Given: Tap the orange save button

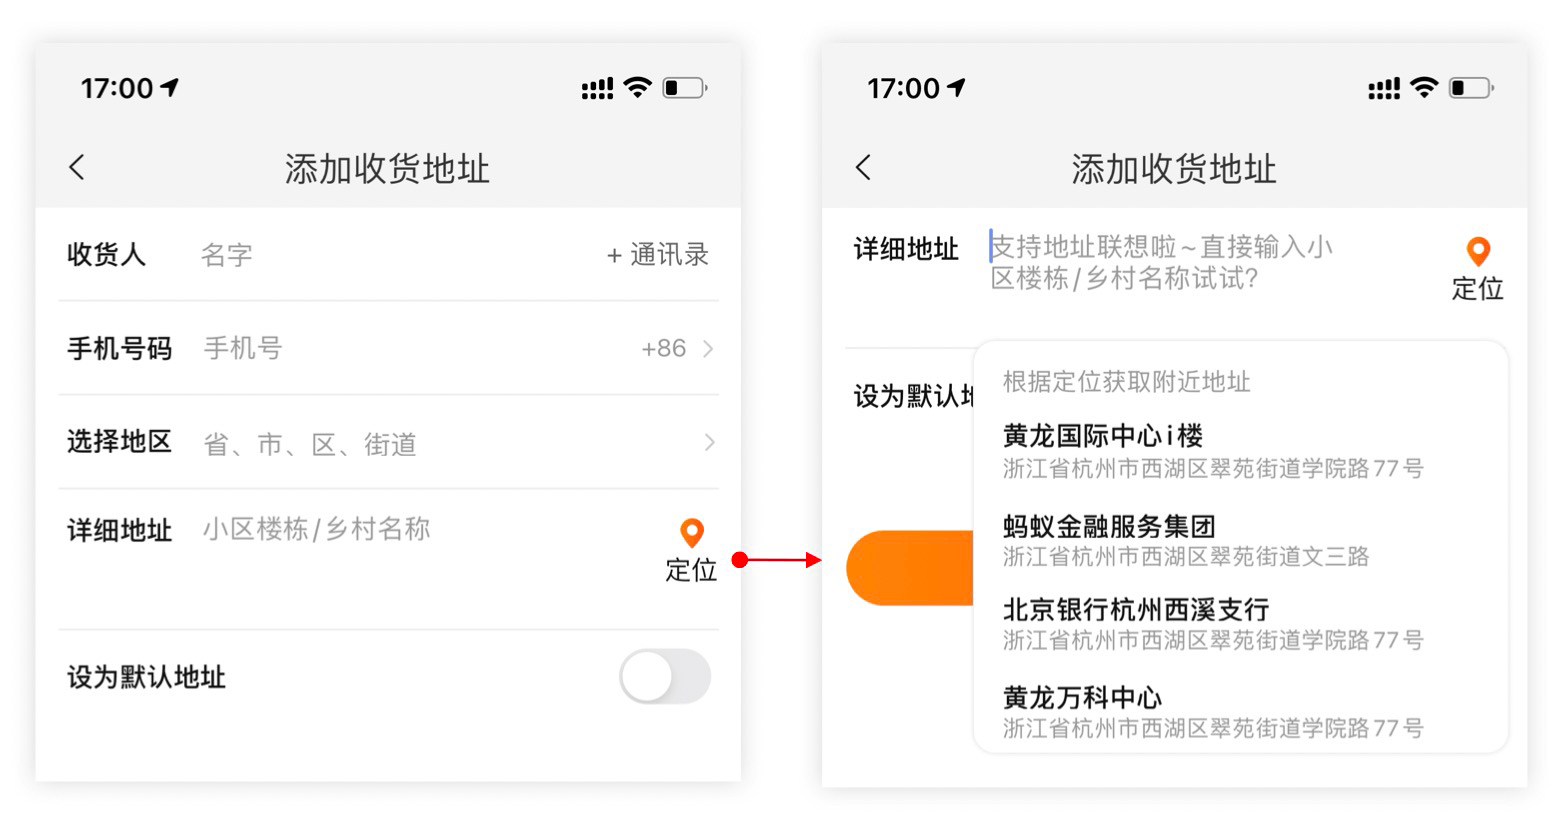Looking at the screenshot, I should (910, 568).
